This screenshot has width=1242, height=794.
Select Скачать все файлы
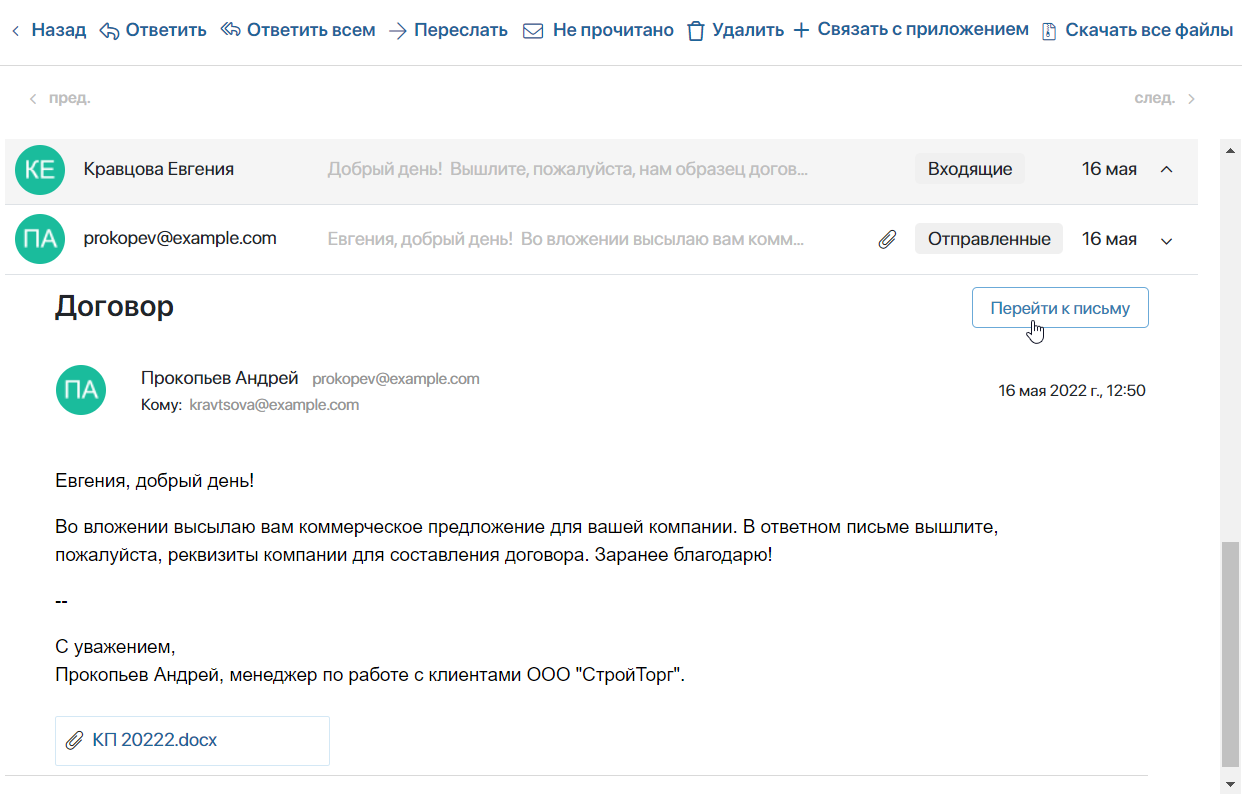[x=1149, y=30]
